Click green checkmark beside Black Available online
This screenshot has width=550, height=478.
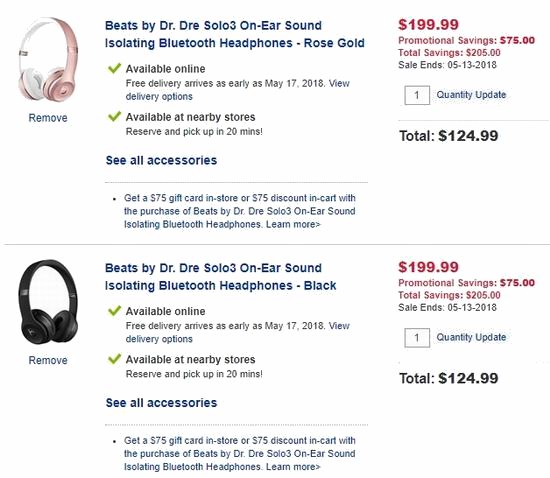(114, 310)
